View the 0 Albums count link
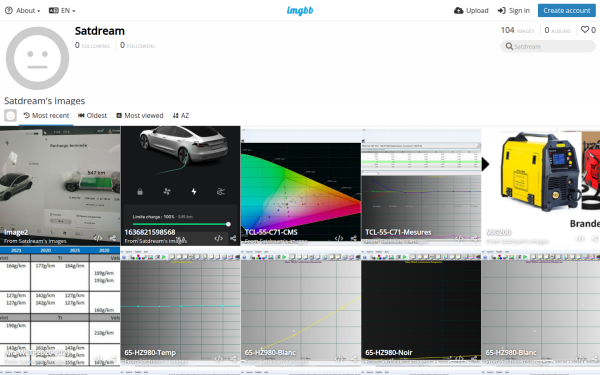This screenshot has width=600, height=375. click(x=558, y=30)
